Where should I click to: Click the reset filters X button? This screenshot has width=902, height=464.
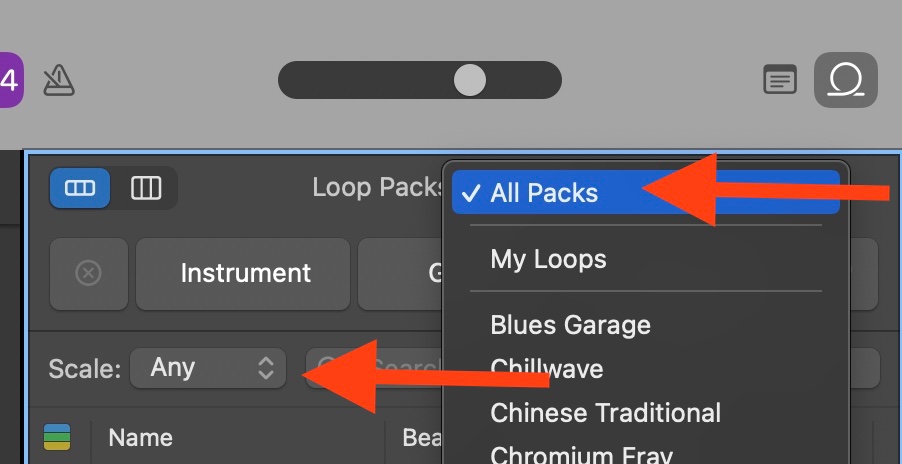click(x=89, y=273)
